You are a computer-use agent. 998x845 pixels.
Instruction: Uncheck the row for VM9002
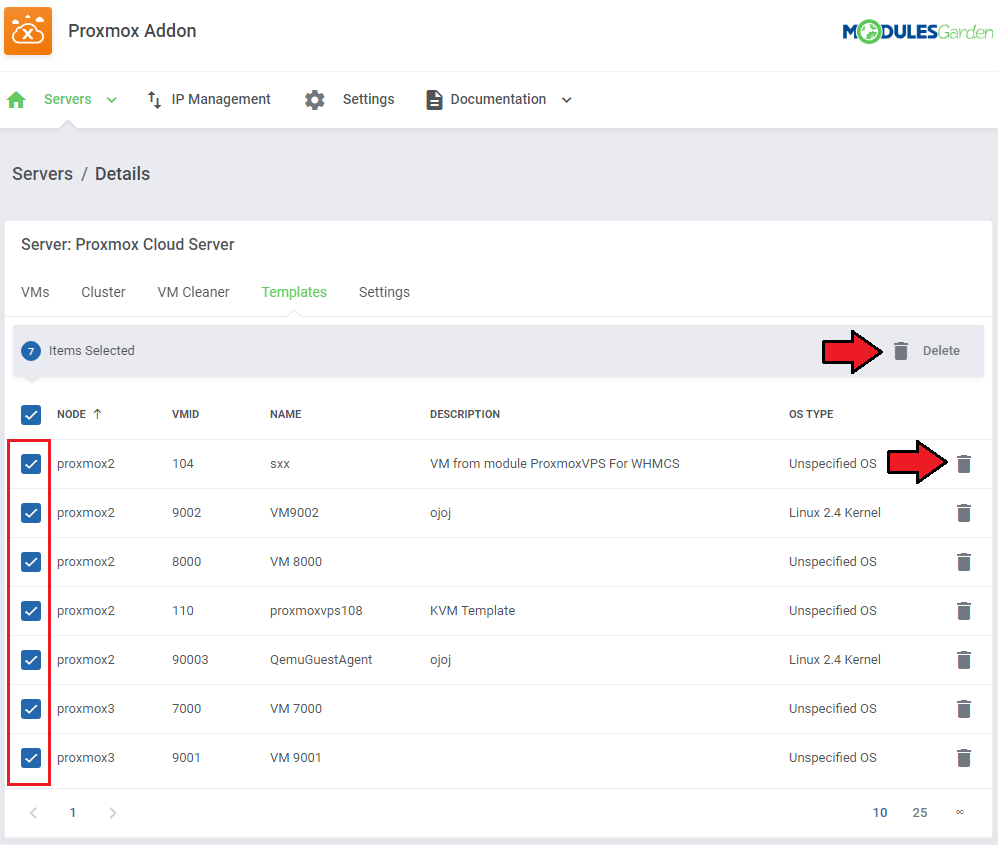pos(31,513)
